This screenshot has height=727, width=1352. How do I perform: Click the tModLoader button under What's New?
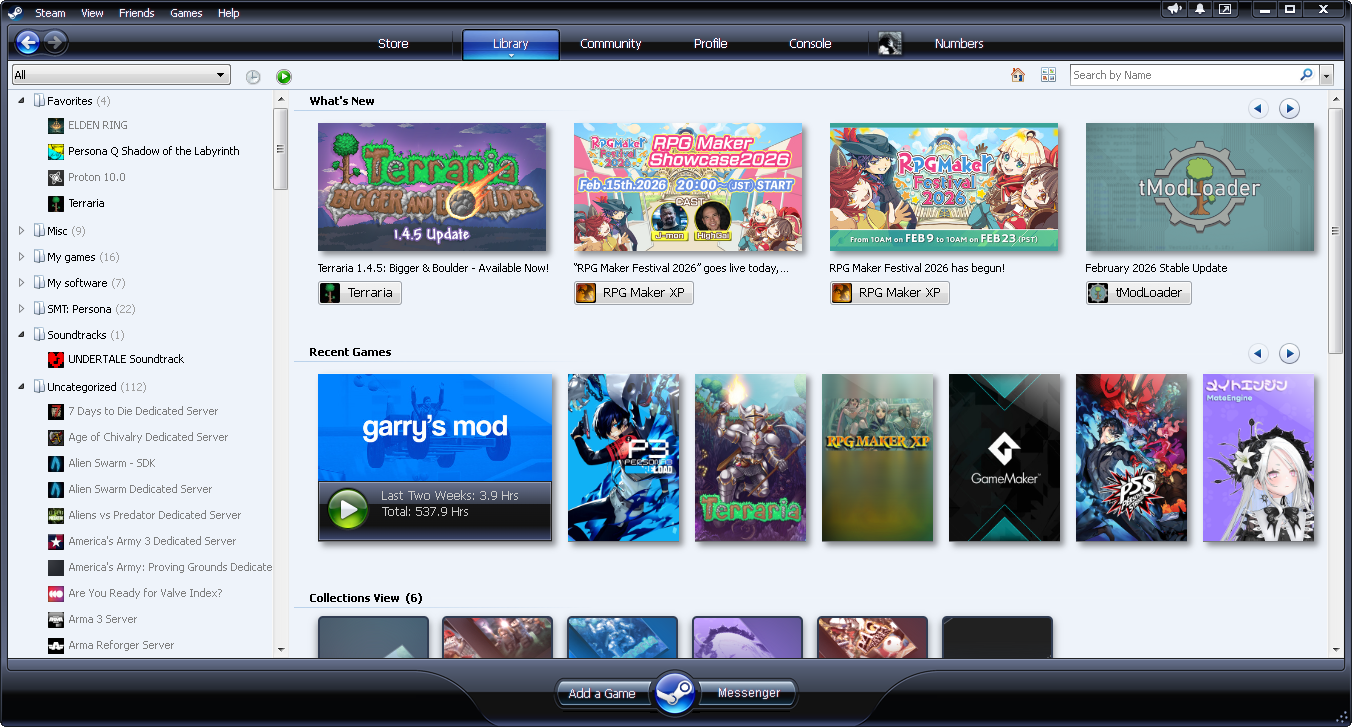[1138, 293]
